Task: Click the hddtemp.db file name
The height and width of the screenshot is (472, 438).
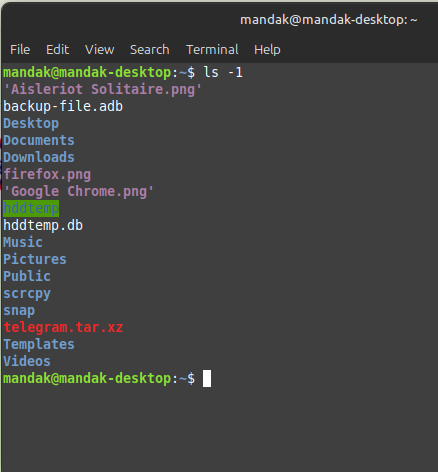Action: click(43, 226)
